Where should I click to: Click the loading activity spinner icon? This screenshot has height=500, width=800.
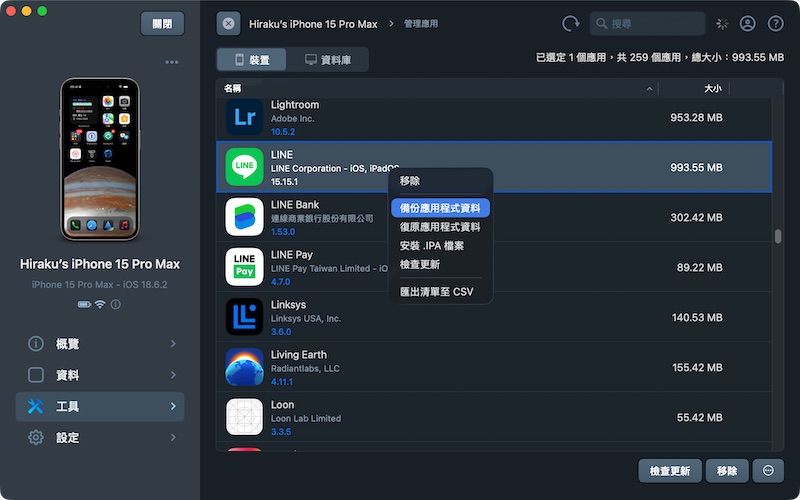722,23
